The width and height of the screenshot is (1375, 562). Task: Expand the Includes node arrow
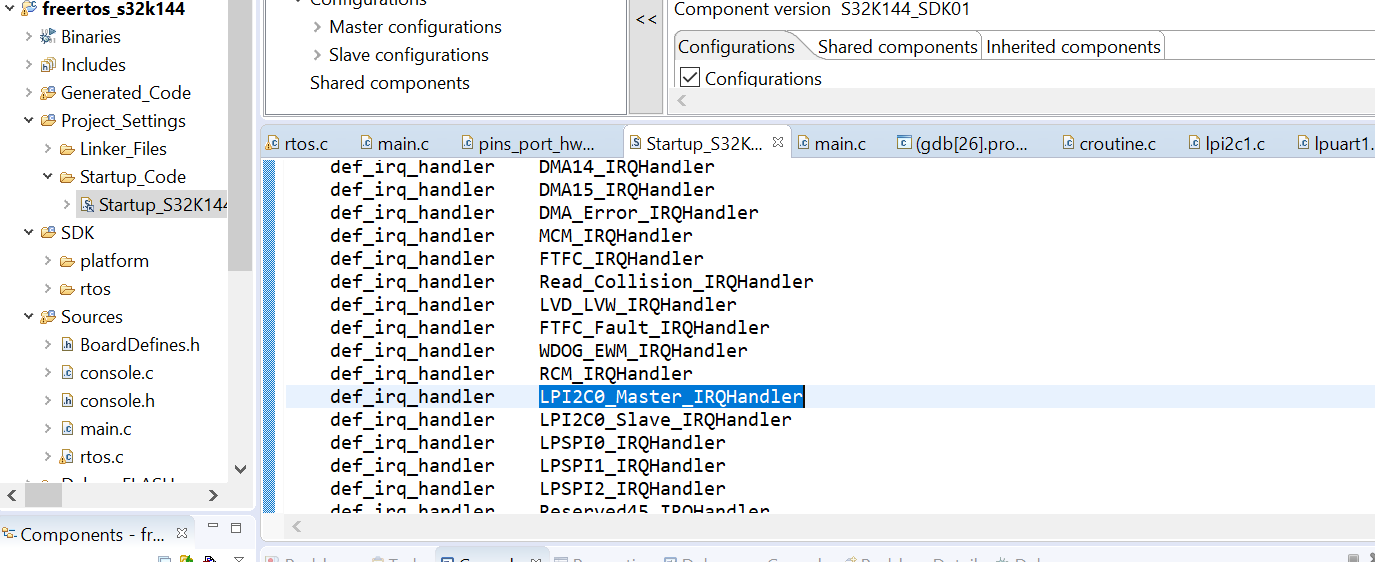(28, 65)
